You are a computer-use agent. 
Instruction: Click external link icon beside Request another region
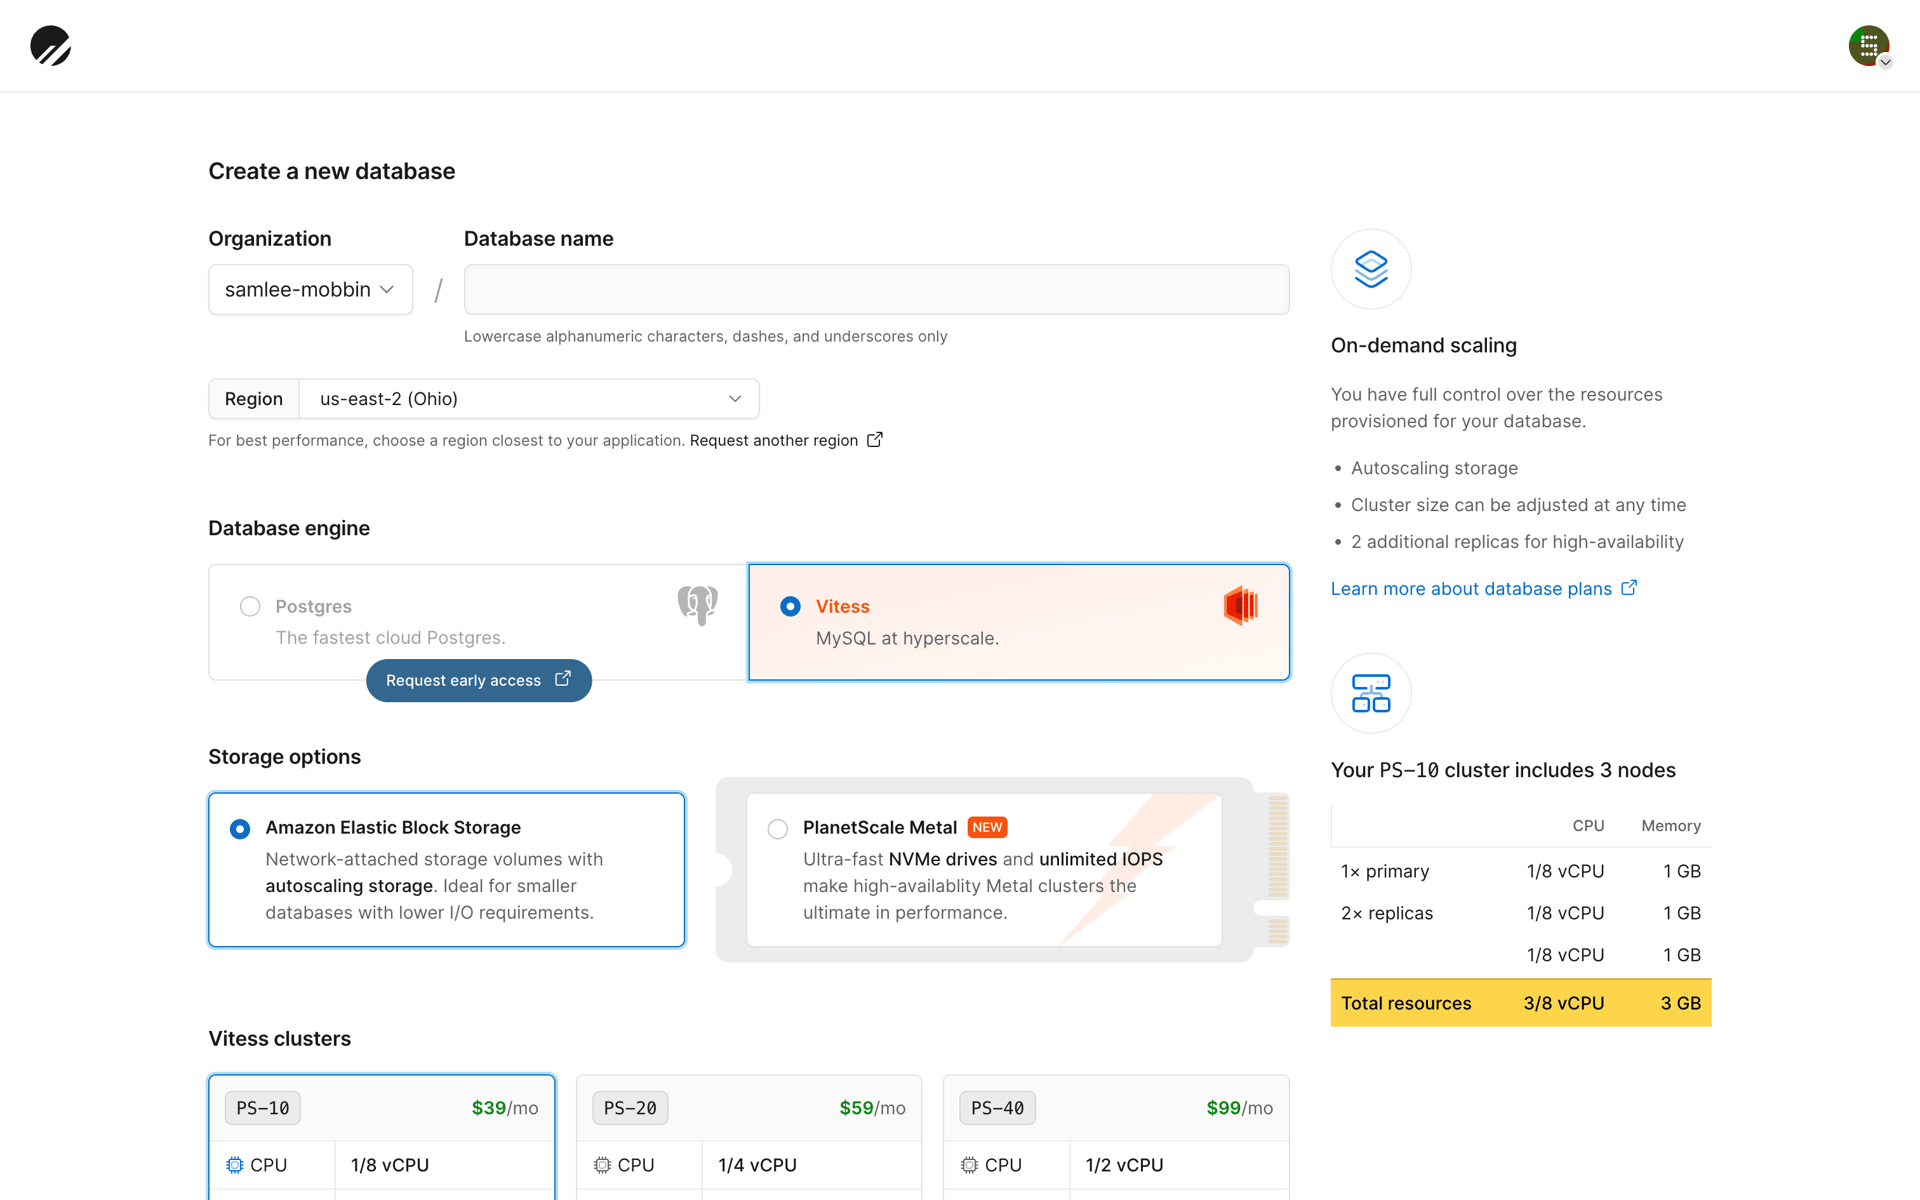(x=875, y=440)
